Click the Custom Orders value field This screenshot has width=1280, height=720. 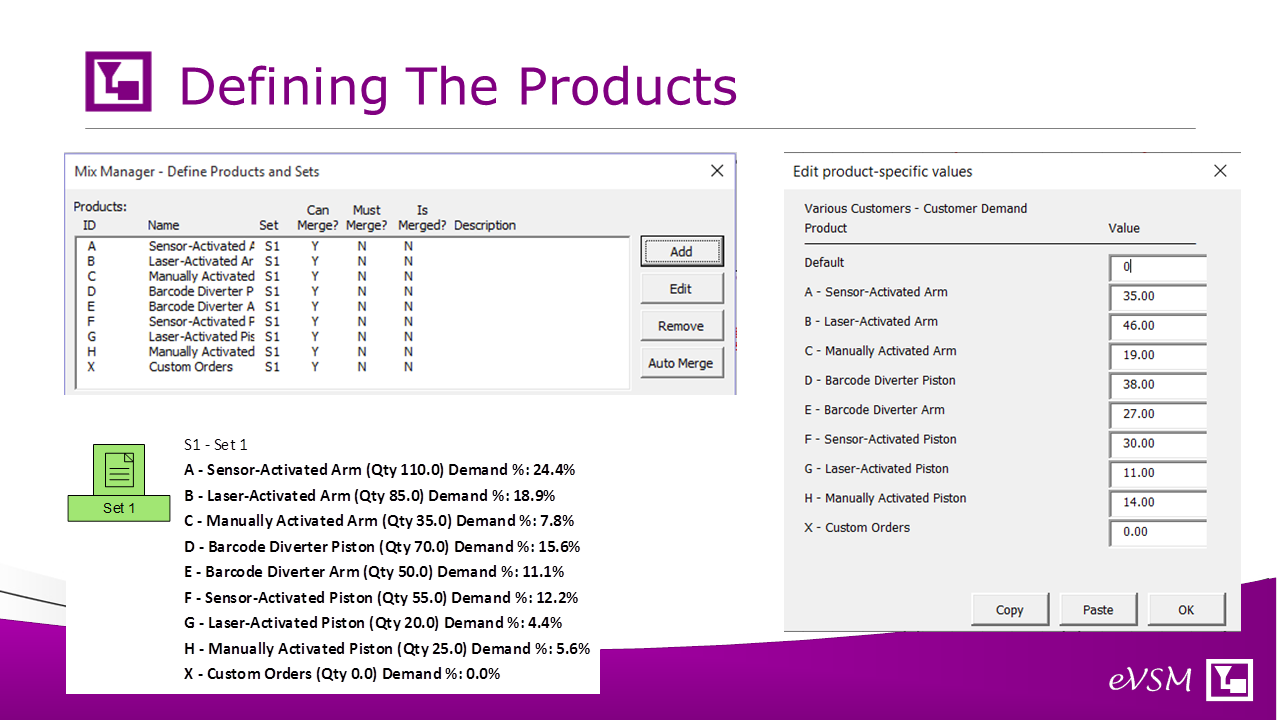(x=1157, y=532)
